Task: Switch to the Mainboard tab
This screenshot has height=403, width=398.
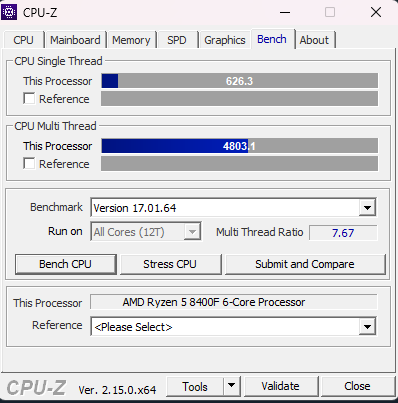Action: pos(75,40)
